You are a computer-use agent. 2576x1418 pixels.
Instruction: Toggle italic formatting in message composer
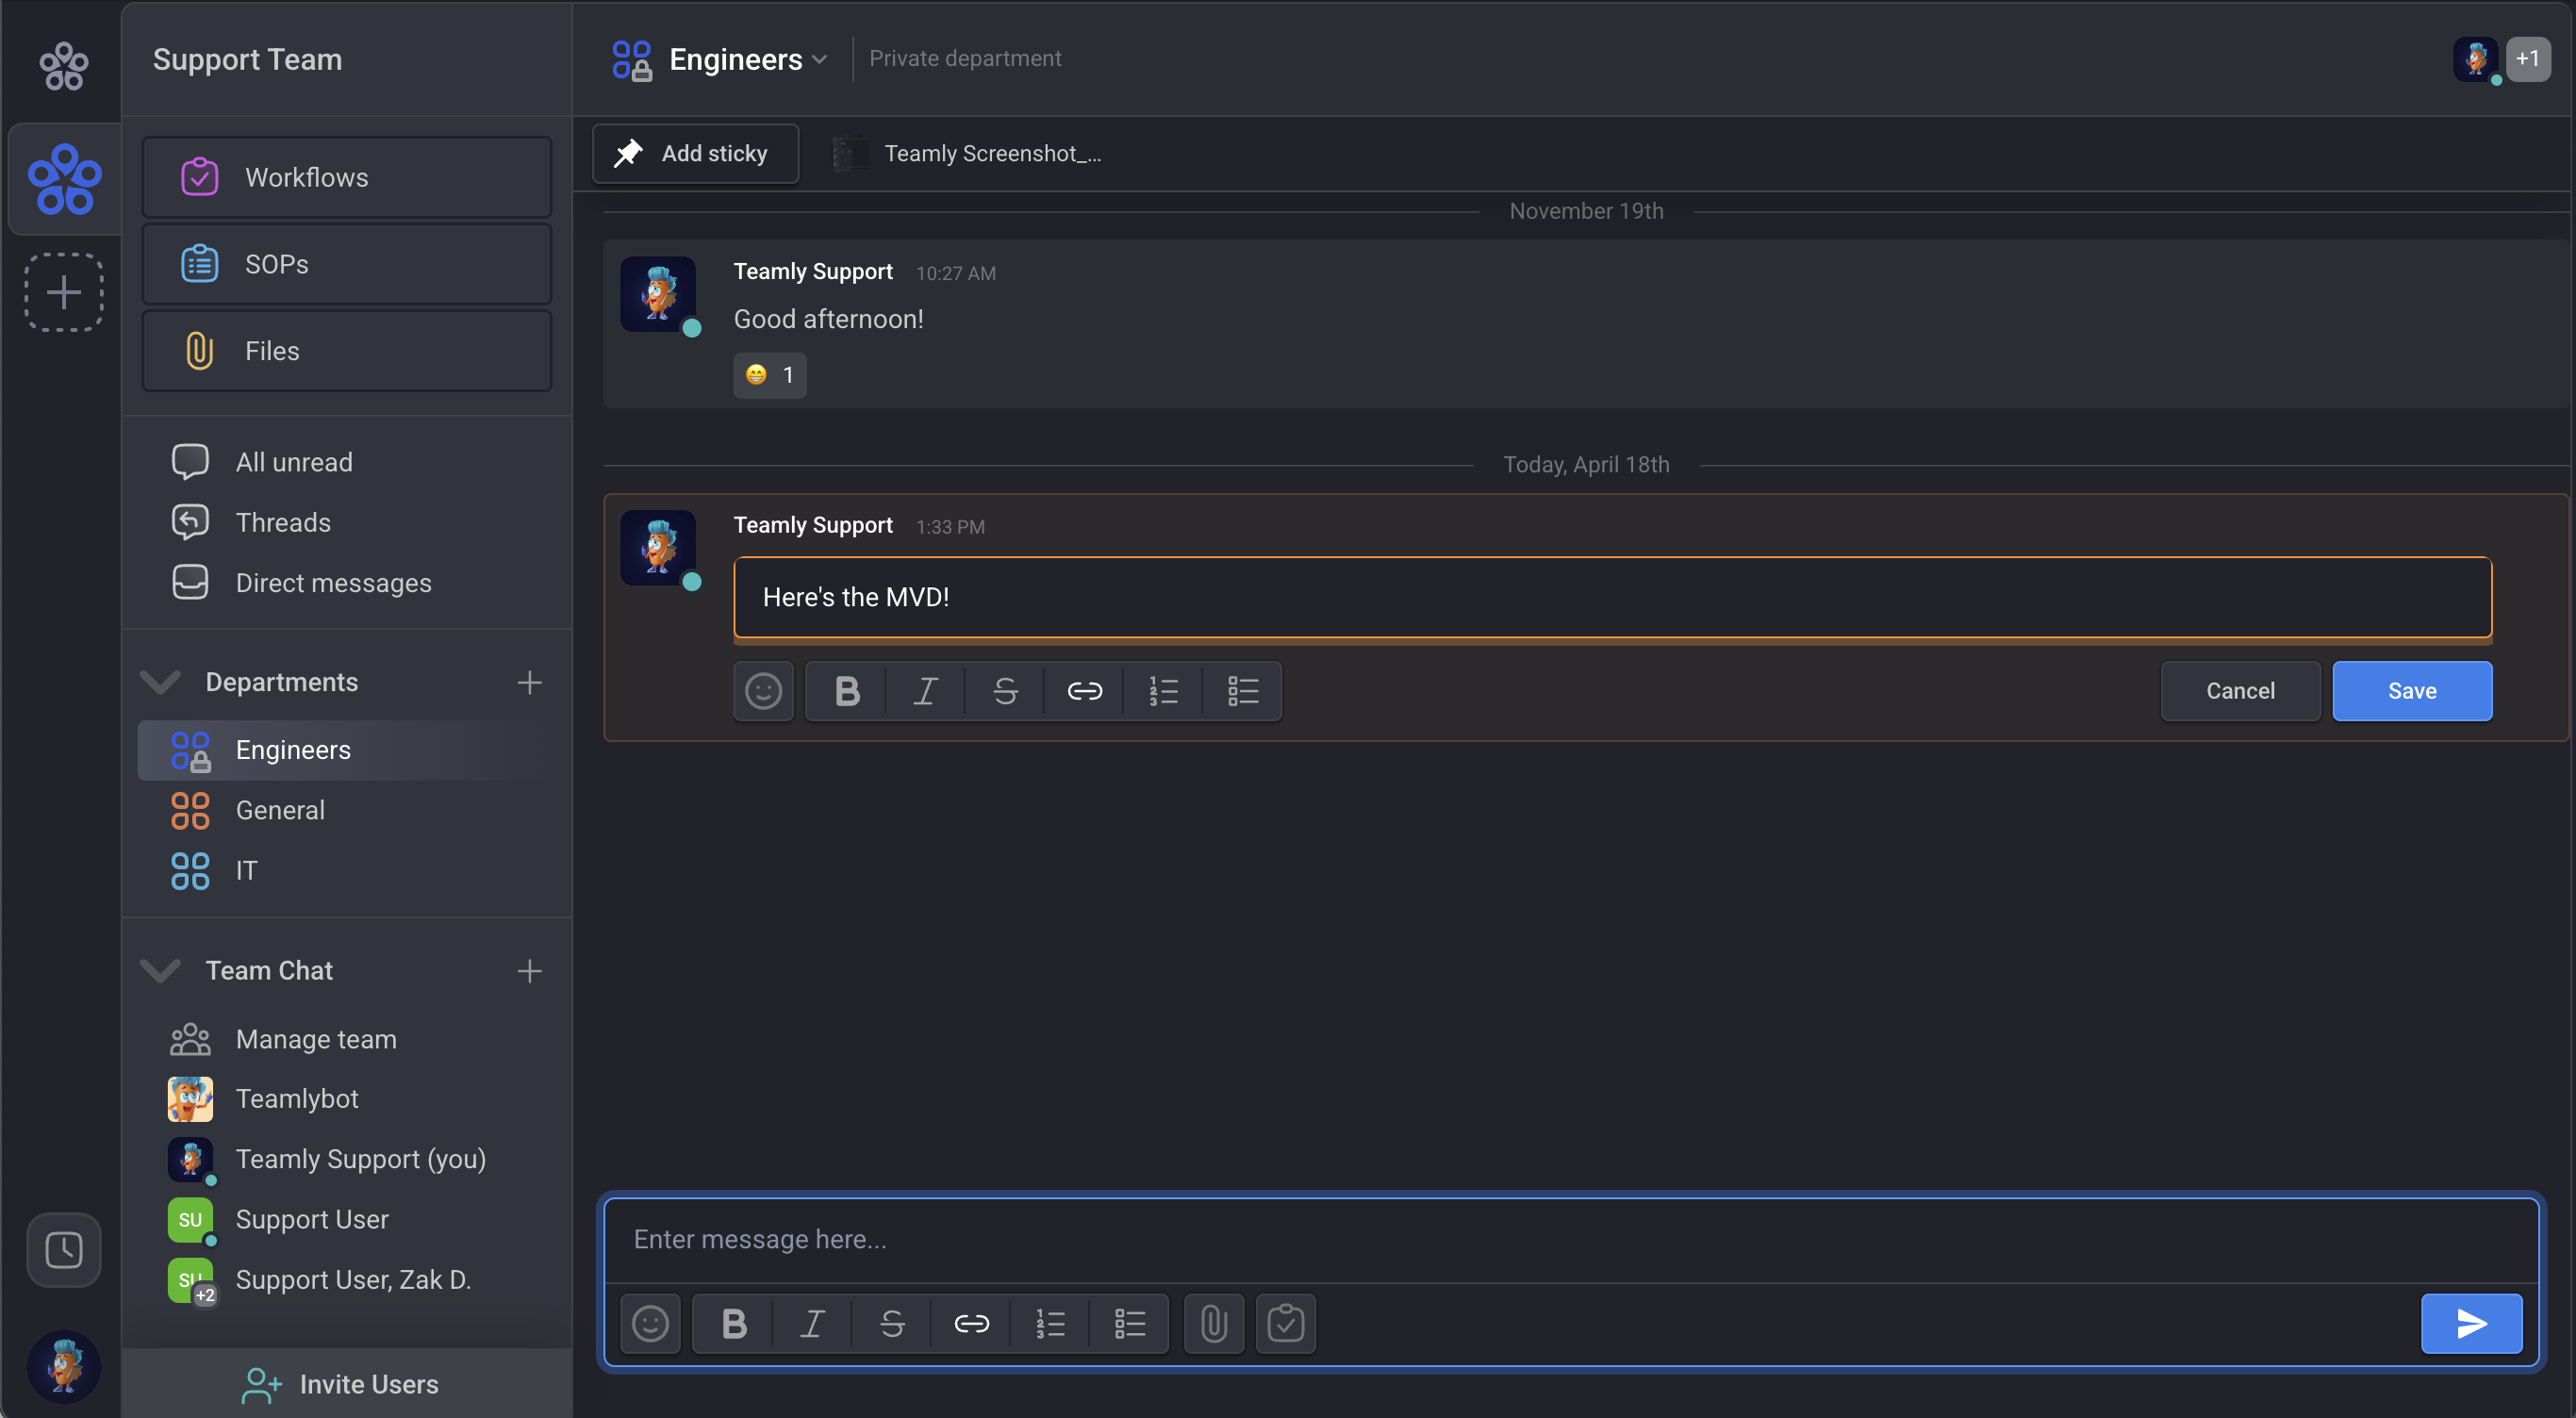pyautogui.click(x=812, y=1323)
